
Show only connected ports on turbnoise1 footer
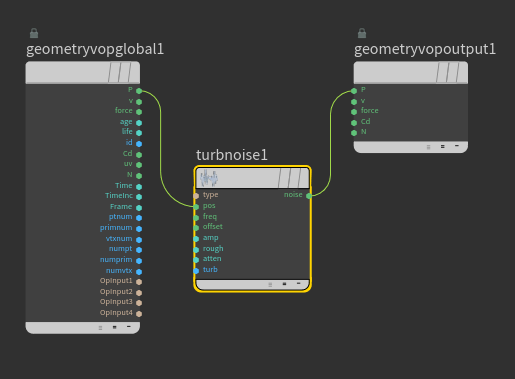(284, 284)
